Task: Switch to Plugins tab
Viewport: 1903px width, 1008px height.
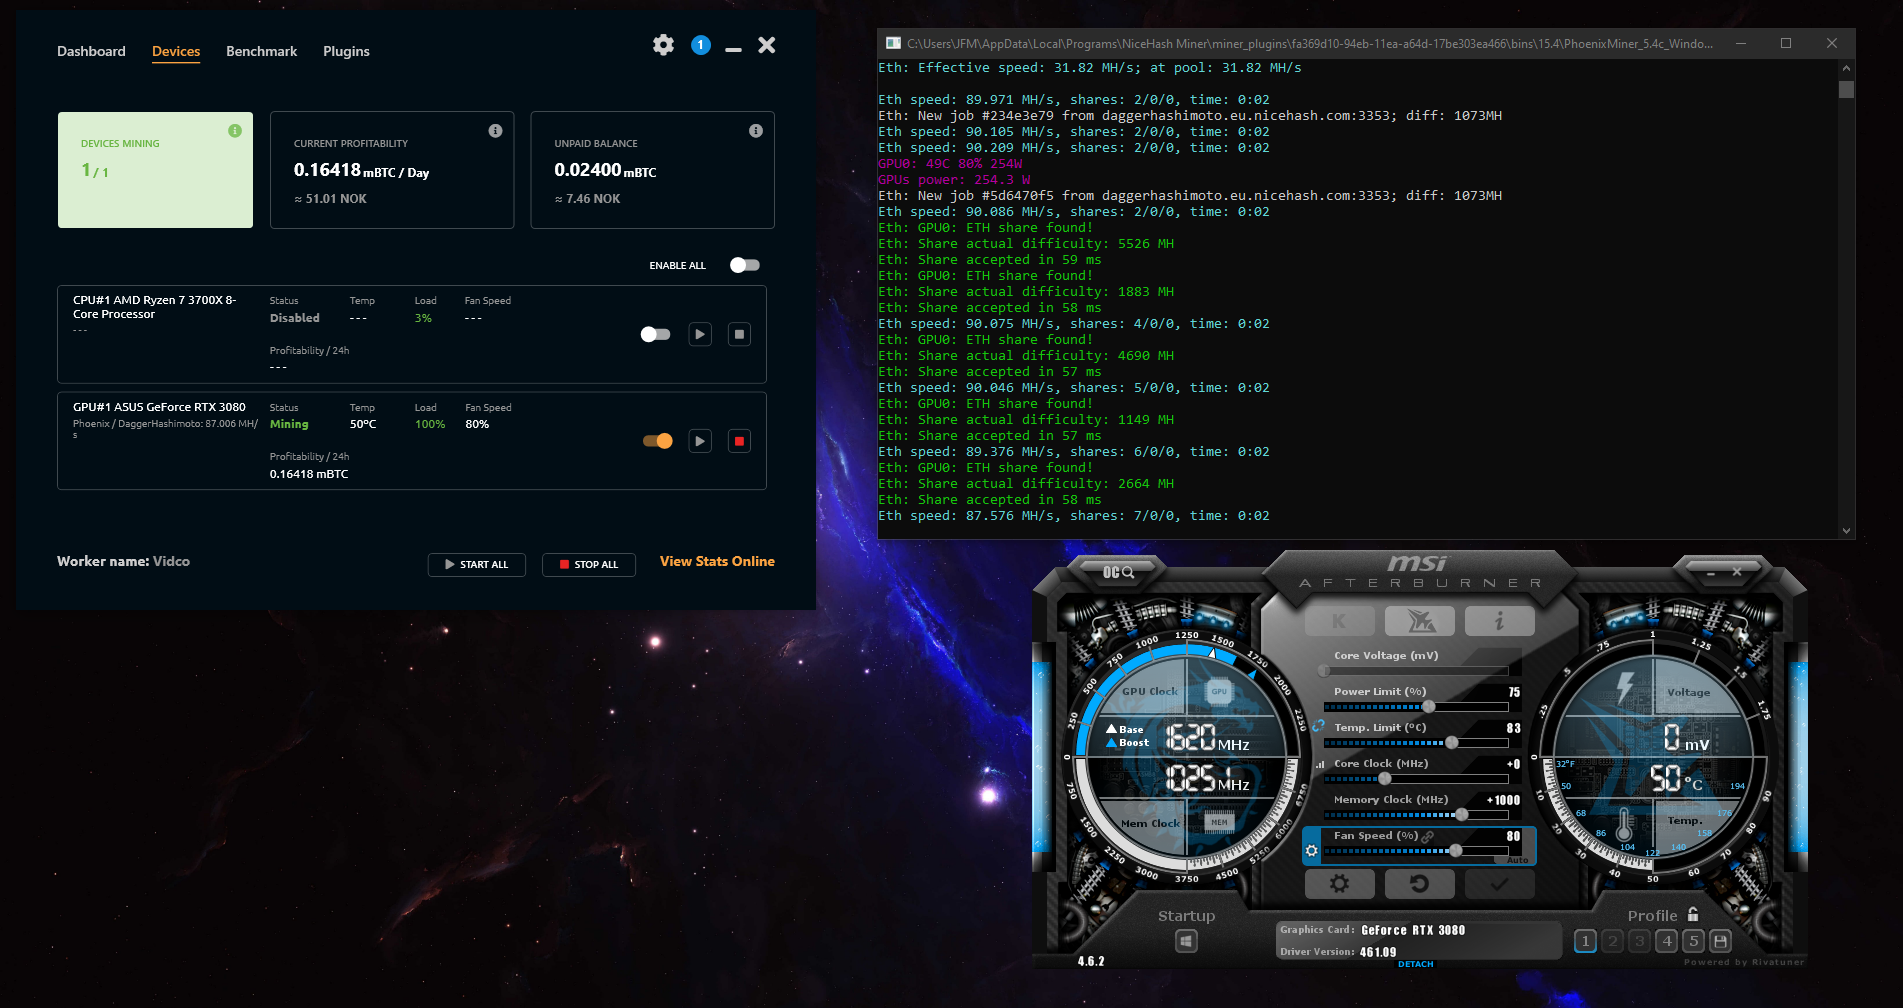Action: [x=346, y=51]
